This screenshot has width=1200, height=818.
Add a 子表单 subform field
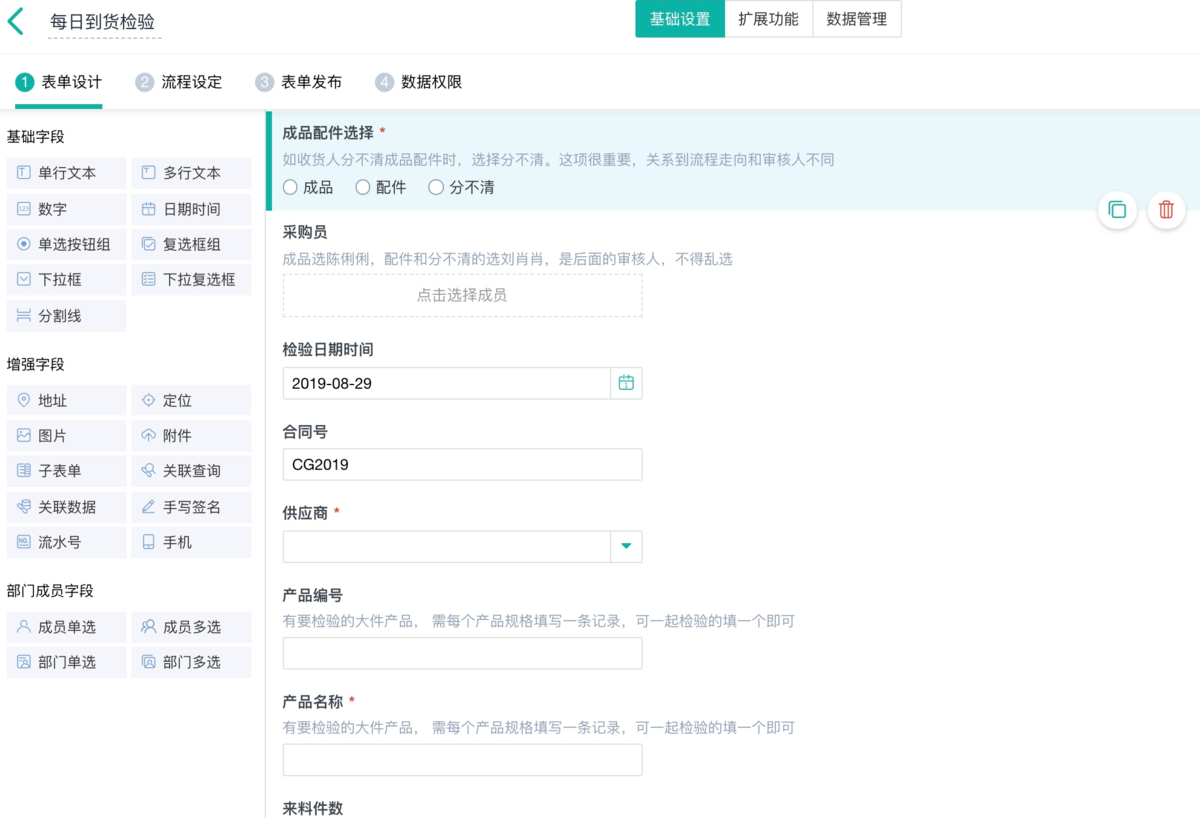66,471
